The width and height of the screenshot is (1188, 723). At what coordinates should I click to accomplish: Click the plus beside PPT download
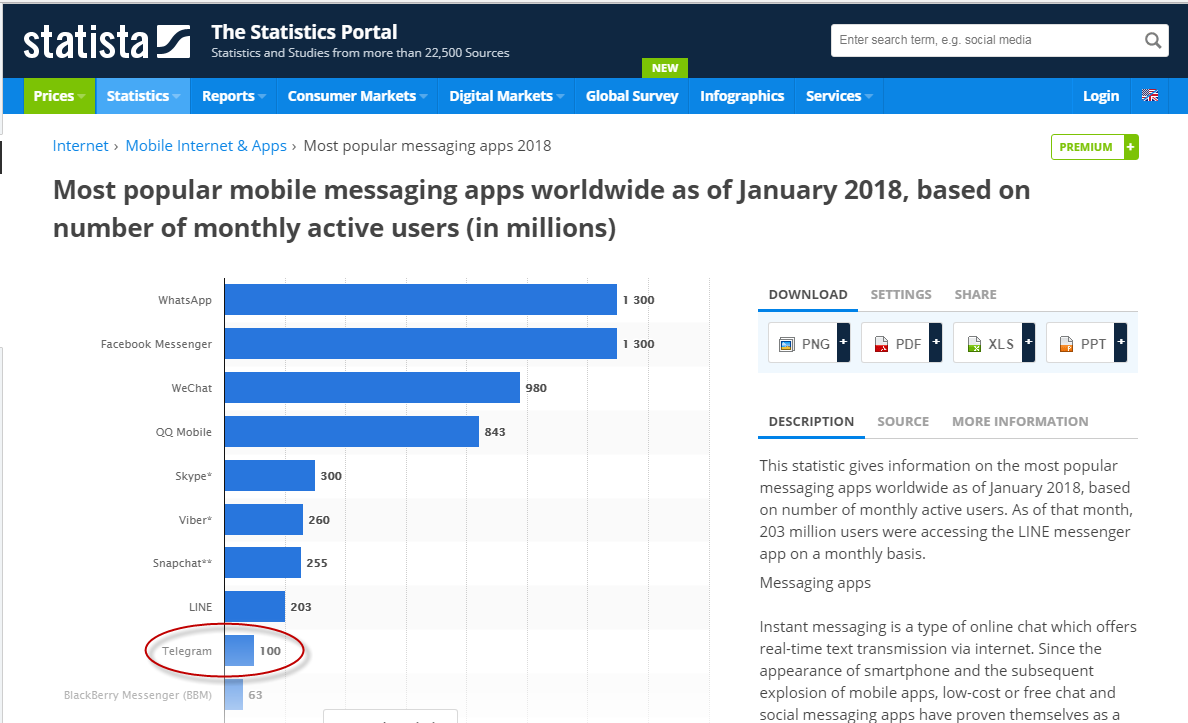coord(1121,343)
